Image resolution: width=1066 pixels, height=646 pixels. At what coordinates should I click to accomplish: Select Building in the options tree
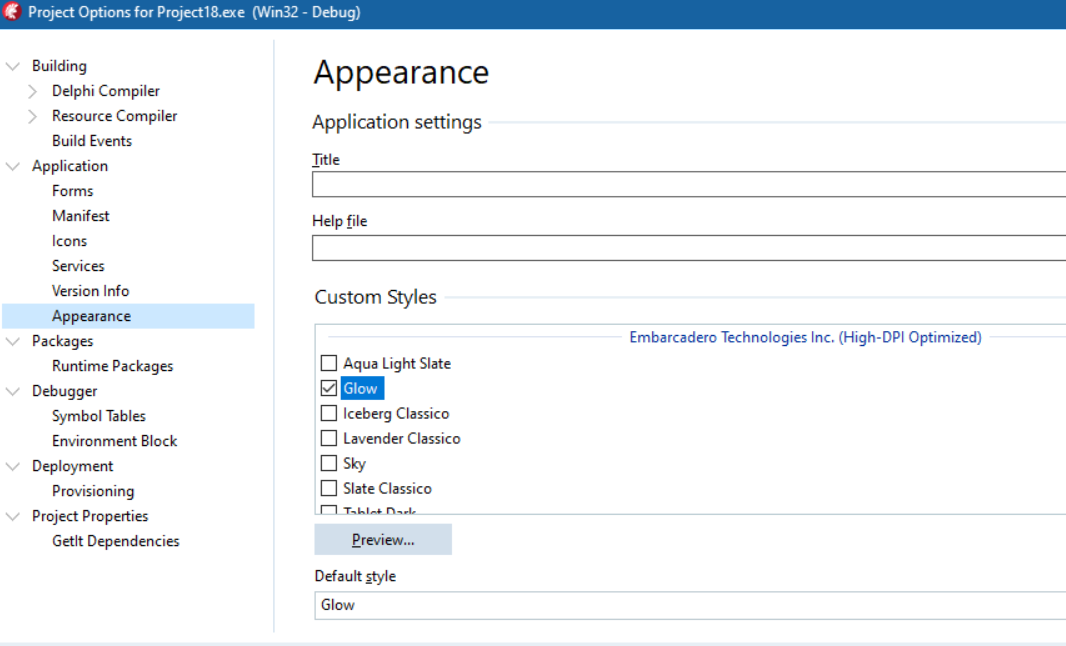(x=59, y=66)
